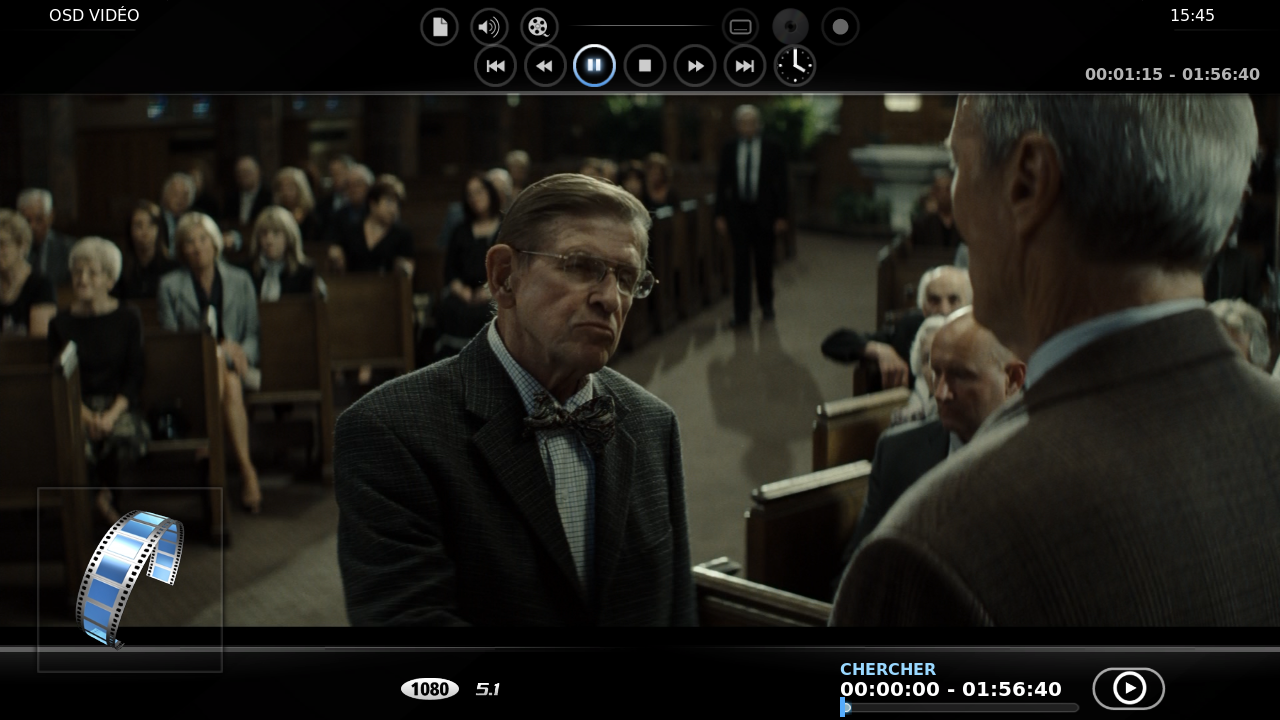Click the record circle button
Screen dimensions: 1280x720
tap(840, 27)
